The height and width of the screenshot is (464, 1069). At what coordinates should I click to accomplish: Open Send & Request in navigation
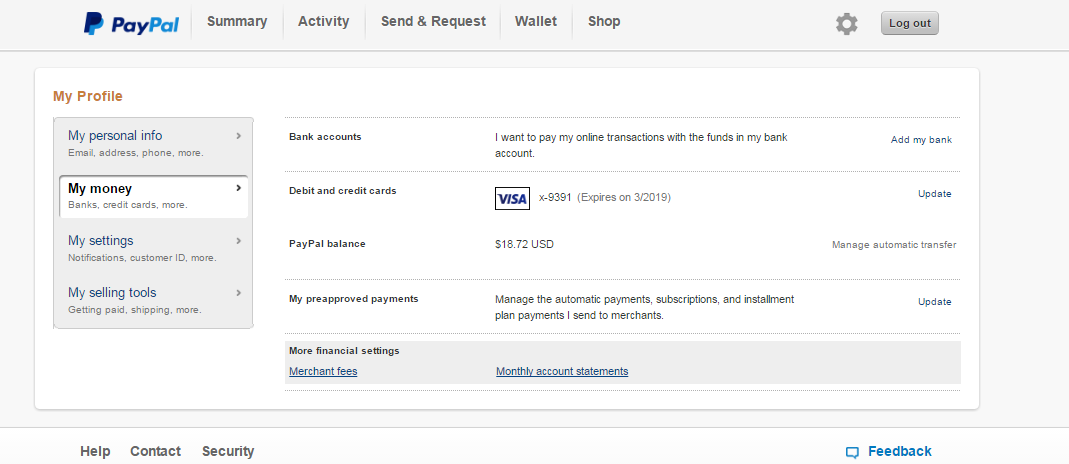pyautogui.click(x=433, y=22)
